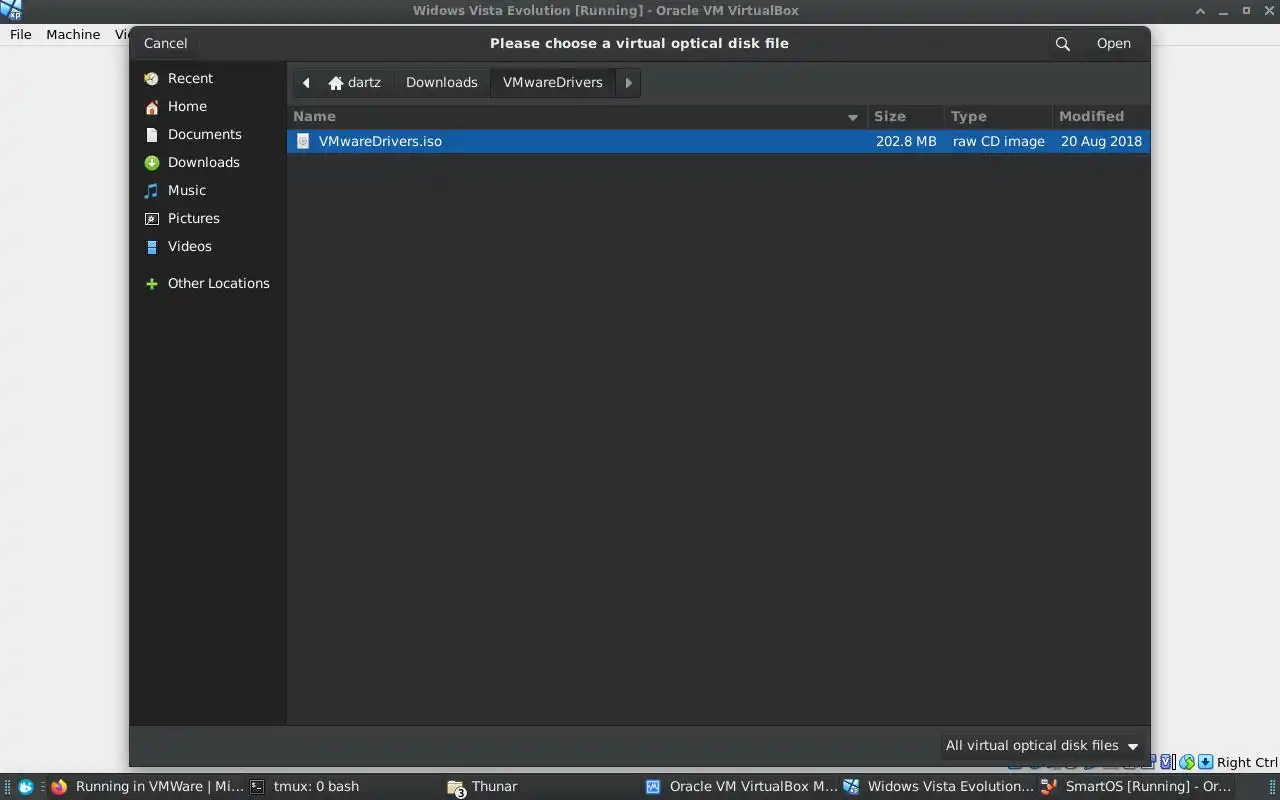Screen dimensions: 1280x800
Task: Click VMwareDrivers path button
Action: (552, 82)
